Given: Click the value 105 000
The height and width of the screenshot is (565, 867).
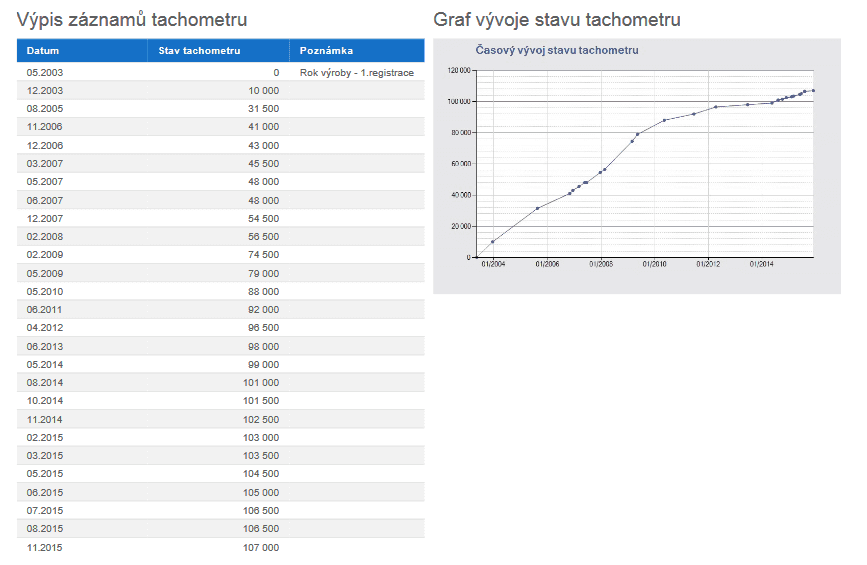Looking at the screenshot, I should [x=261, y=493].
